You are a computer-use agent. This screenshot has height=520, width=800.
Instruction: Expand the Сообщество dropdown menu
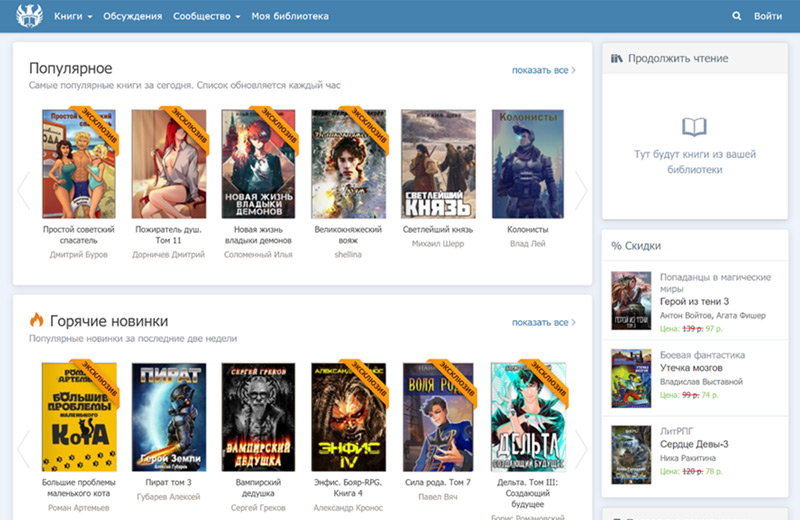(x=206, y=16)
